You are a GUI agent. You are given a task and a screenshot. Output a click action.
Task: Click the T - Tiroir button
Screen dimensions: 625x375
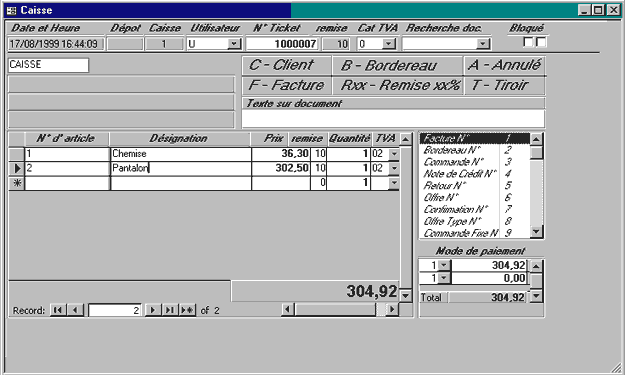tap(505, 85)
